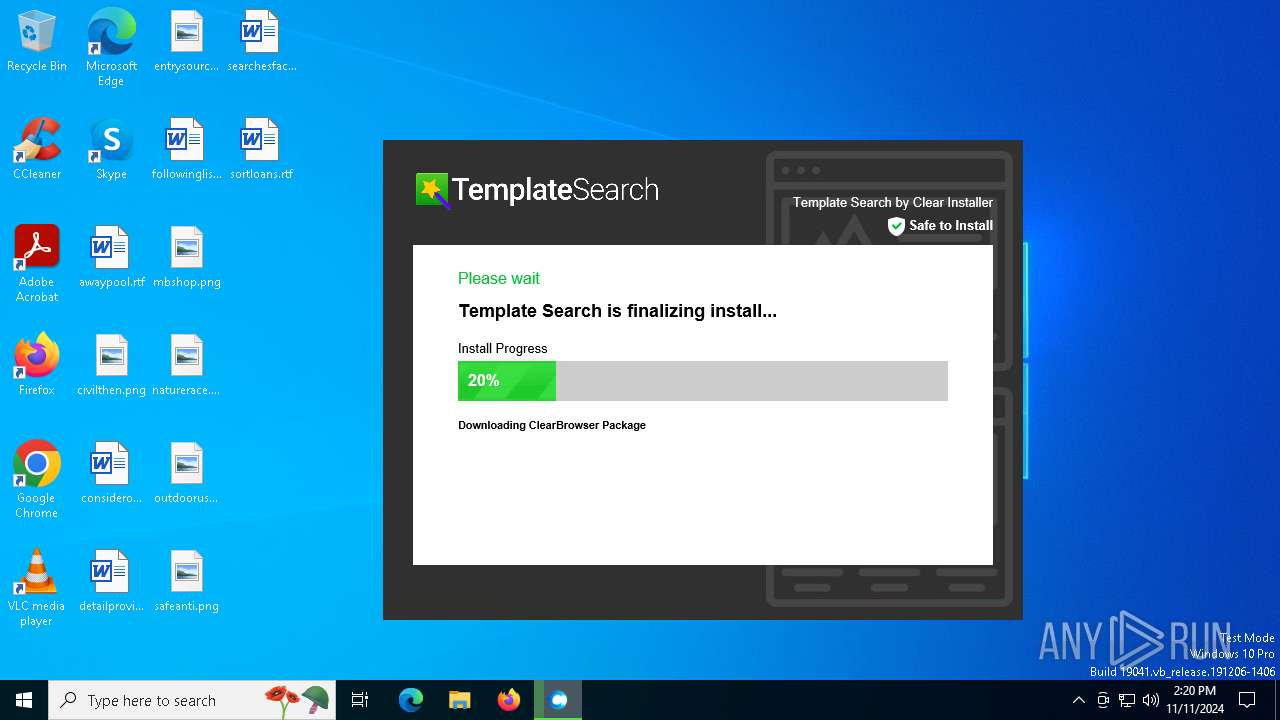Screen dimensions: 1280x720
Task: Click the 20% install progress bar
Action: (703, 381)
